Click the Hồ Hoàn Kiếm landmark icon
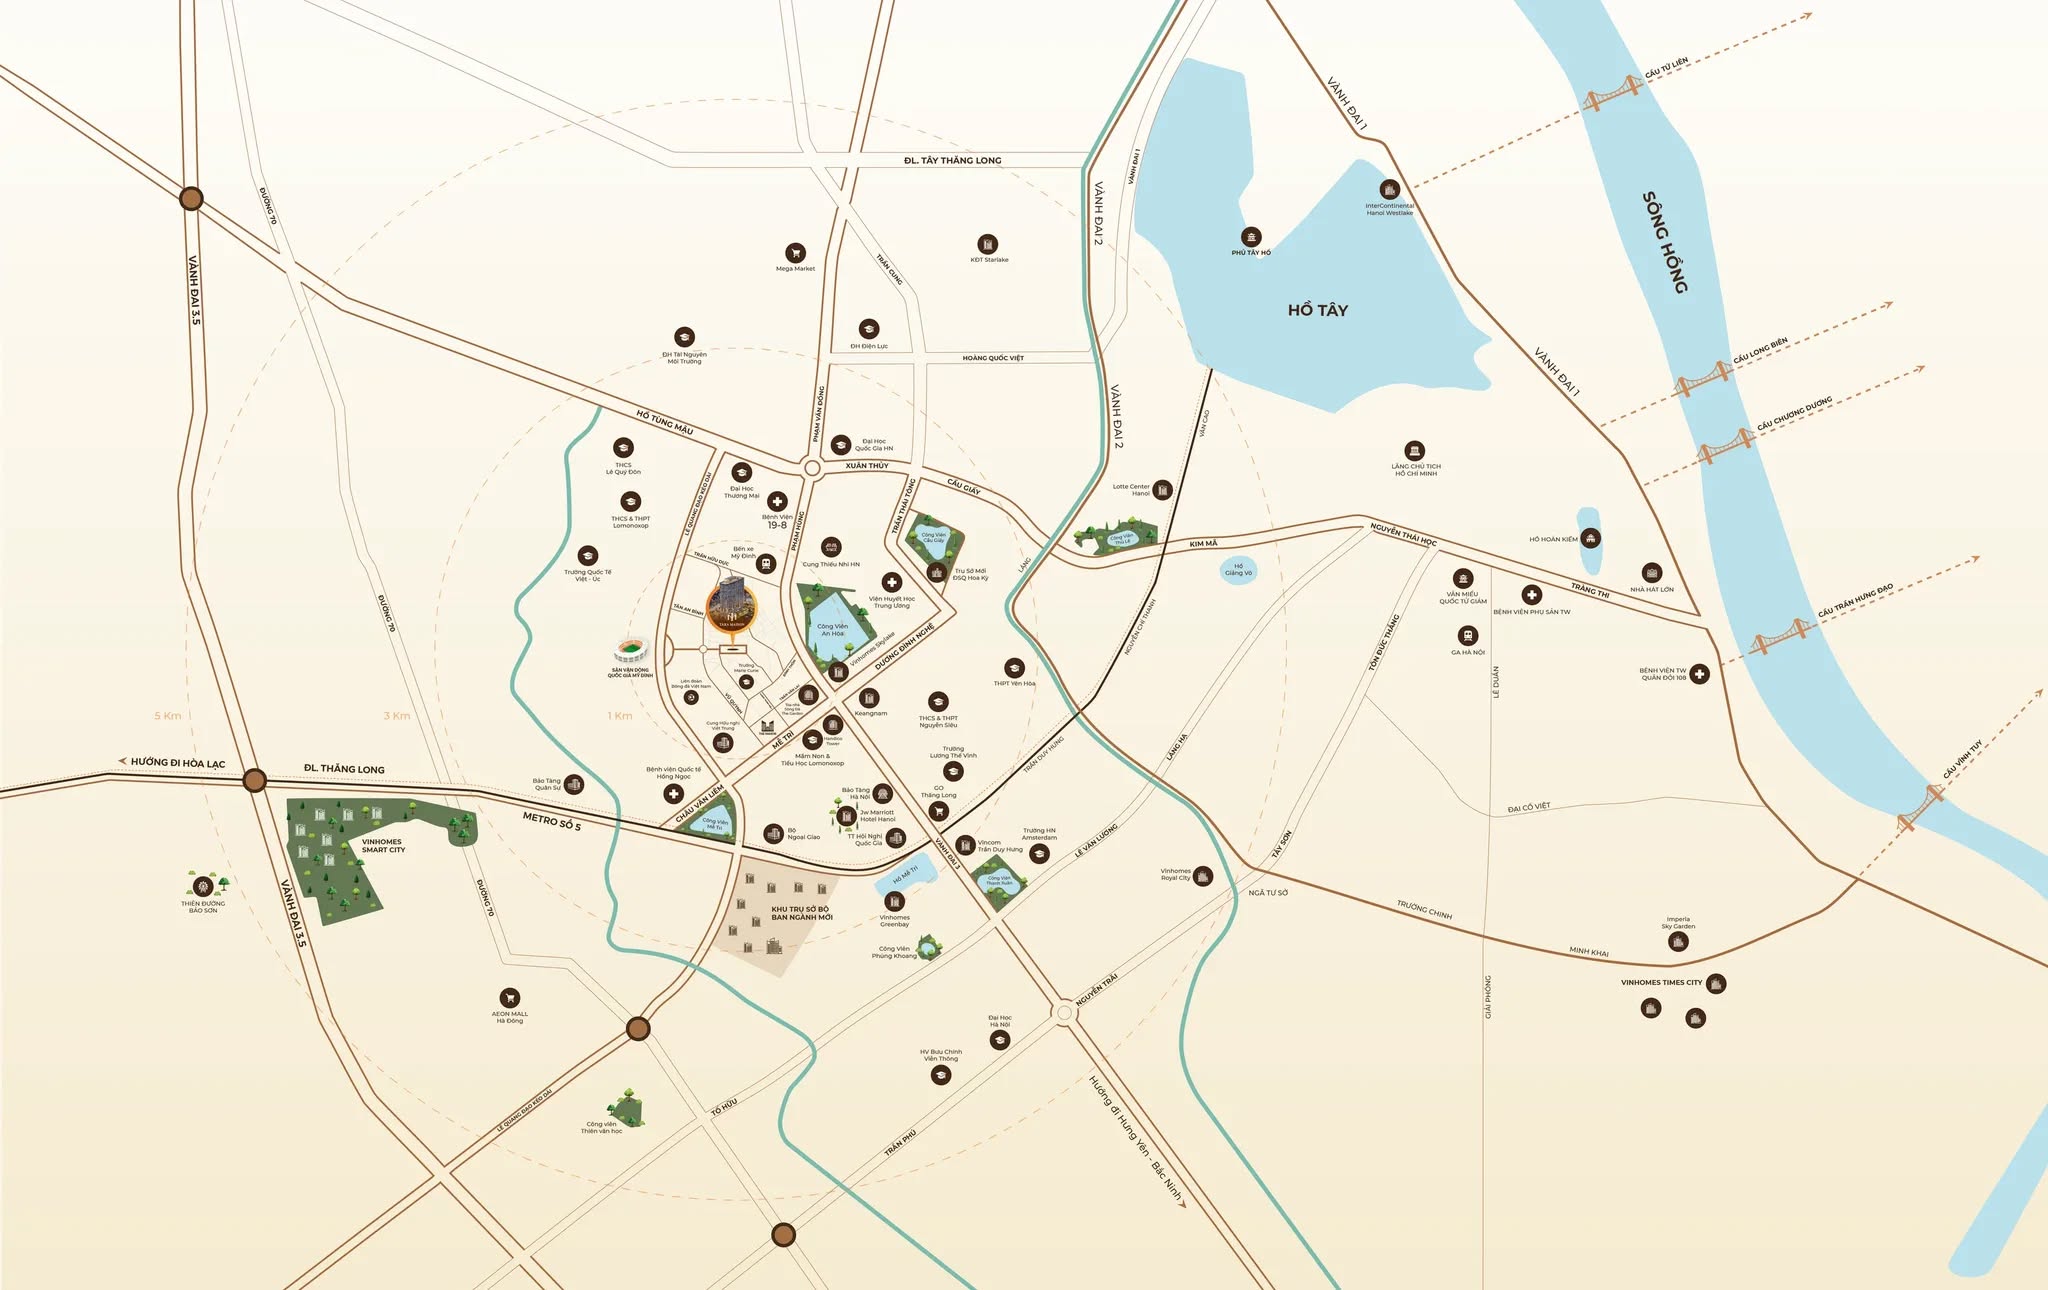The image size is (2048, 1290). click(1591, 538)
